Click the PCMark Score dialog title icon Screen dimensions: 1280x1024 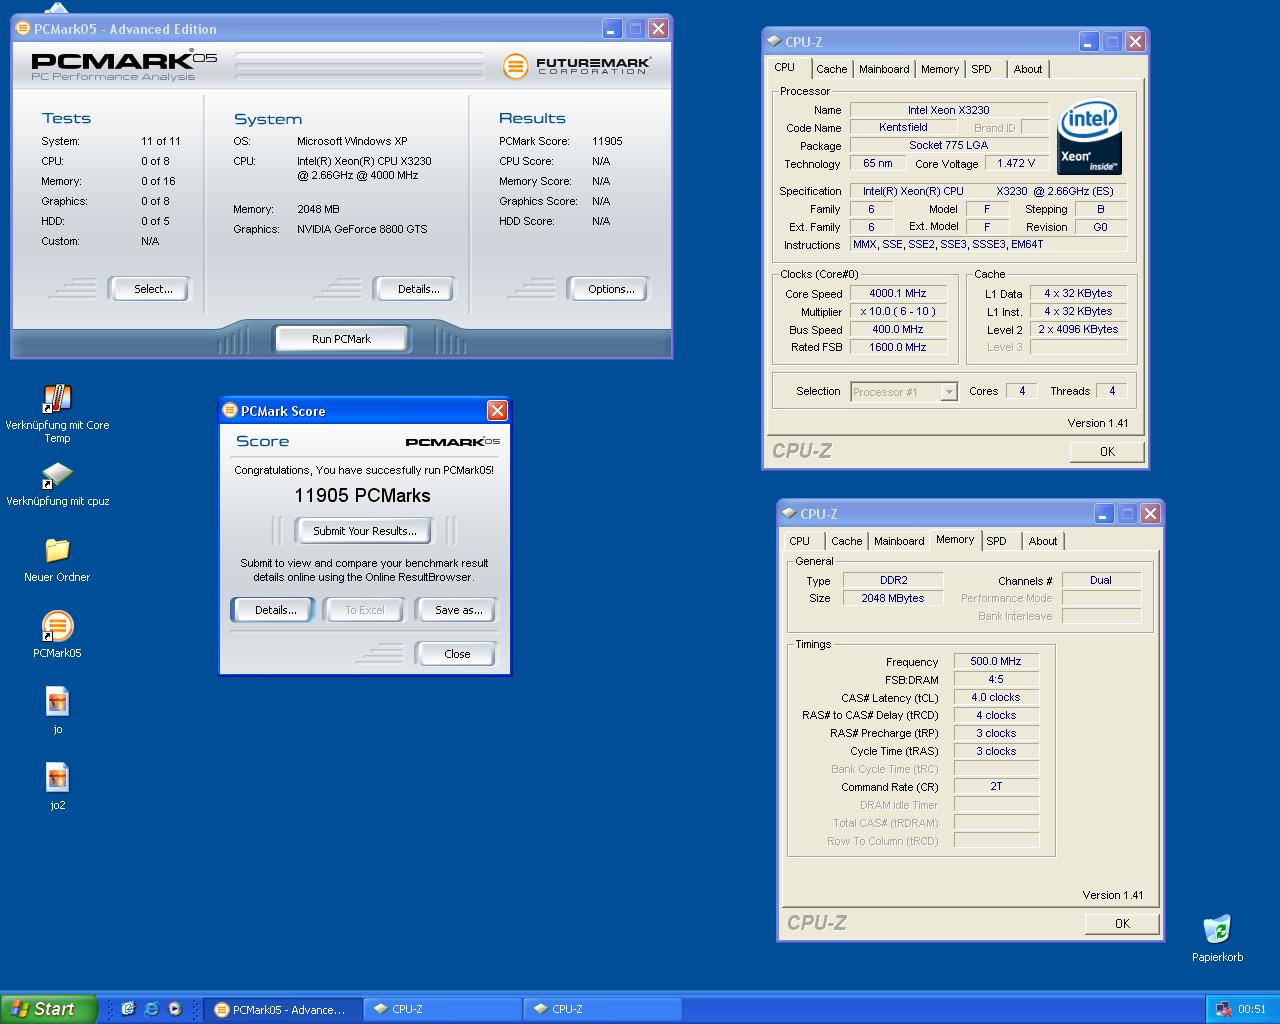(x=230, y=410)
